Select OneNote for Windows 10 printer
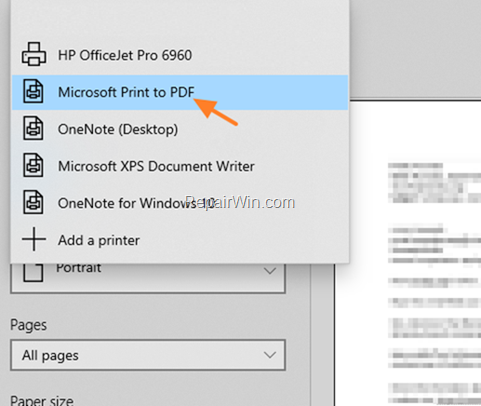The height and width of the screenshot is (406, 481). coord(180,203)
